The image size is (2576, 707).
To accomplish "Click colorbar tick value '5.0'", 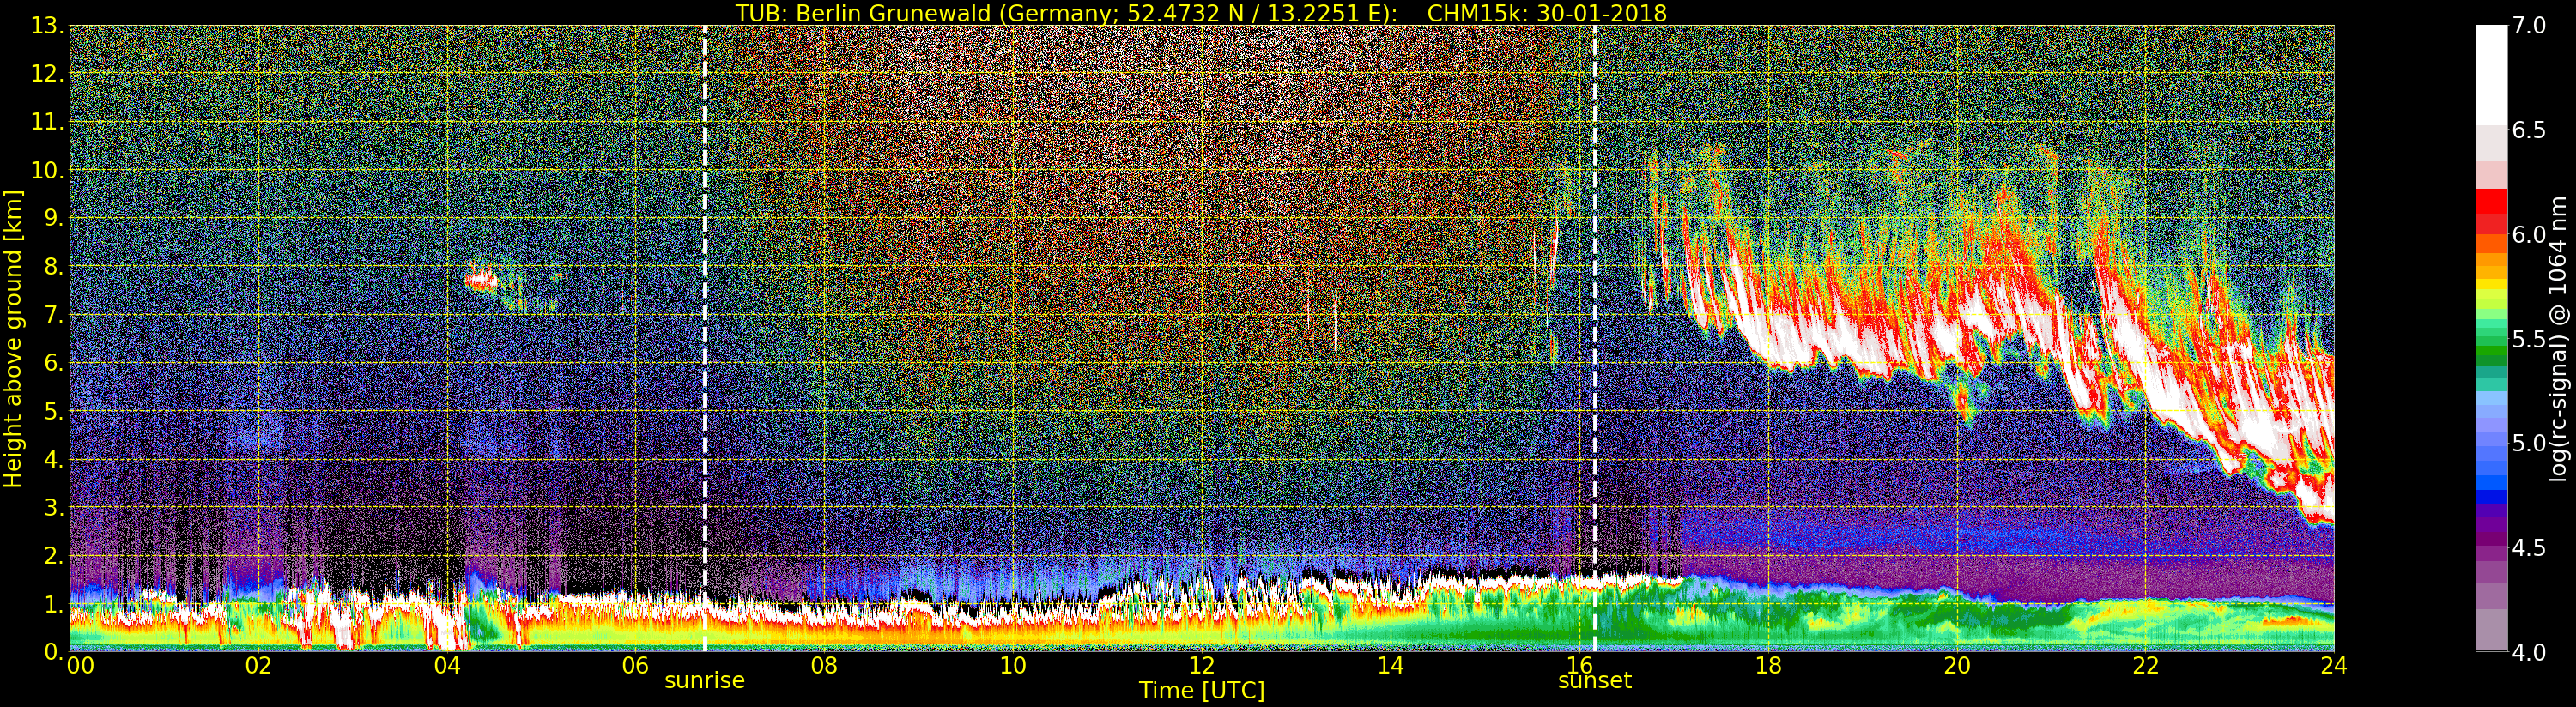I will pos(2529,443).
